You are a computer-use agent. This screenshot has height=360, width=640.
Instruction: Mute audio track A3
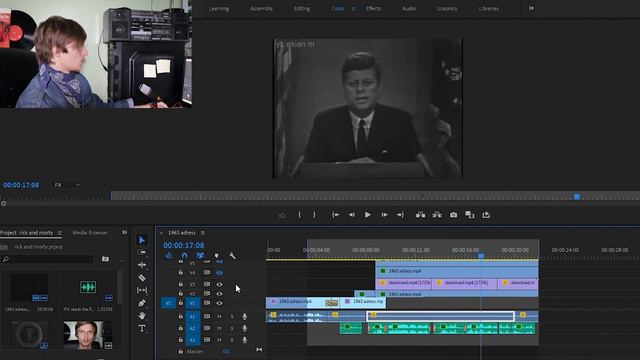pos(219,340)
